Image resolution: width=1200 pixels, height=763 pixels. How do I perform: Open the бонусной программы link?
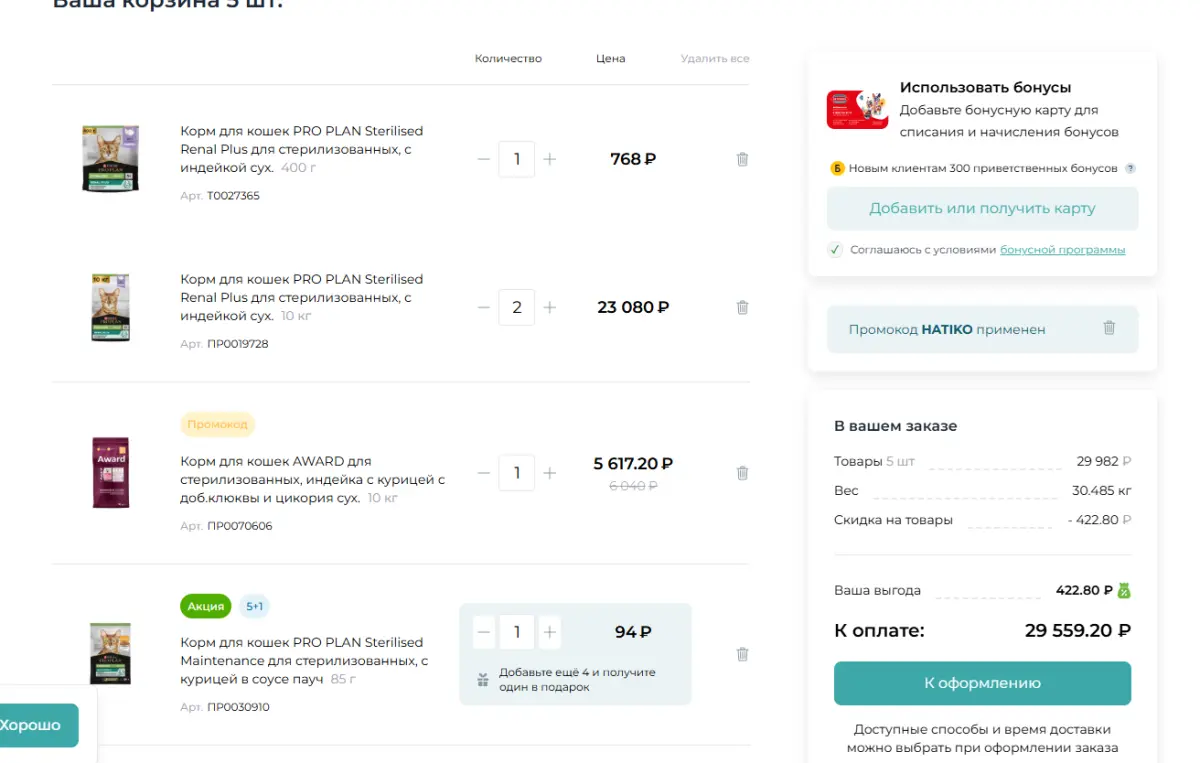(1062, 250)
